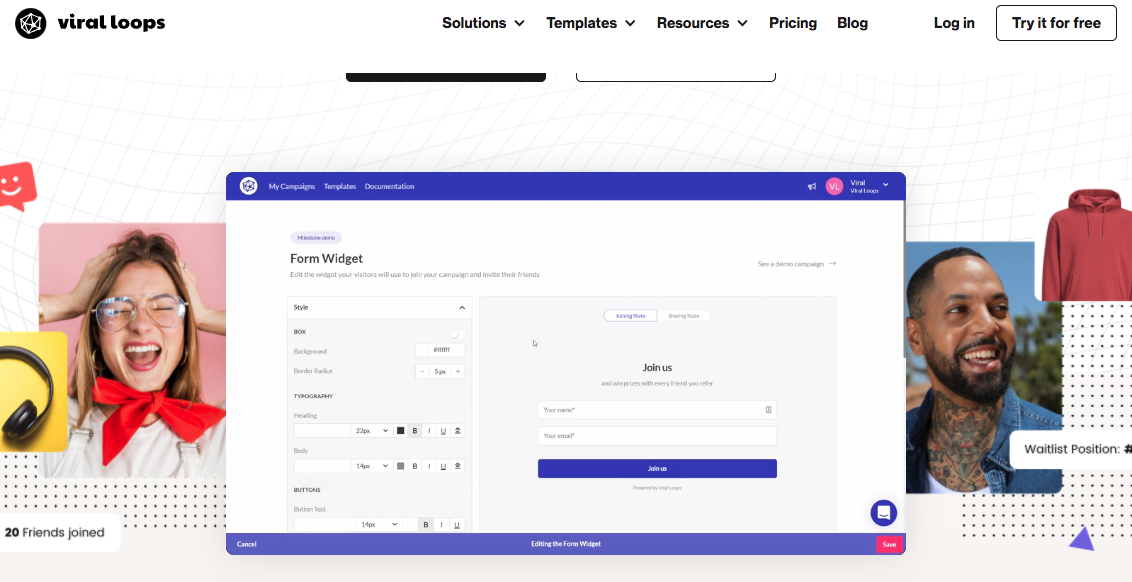This screenshot has height=582, width=1132.
Task: Open the Pricing page
Action: pos(792,23)
